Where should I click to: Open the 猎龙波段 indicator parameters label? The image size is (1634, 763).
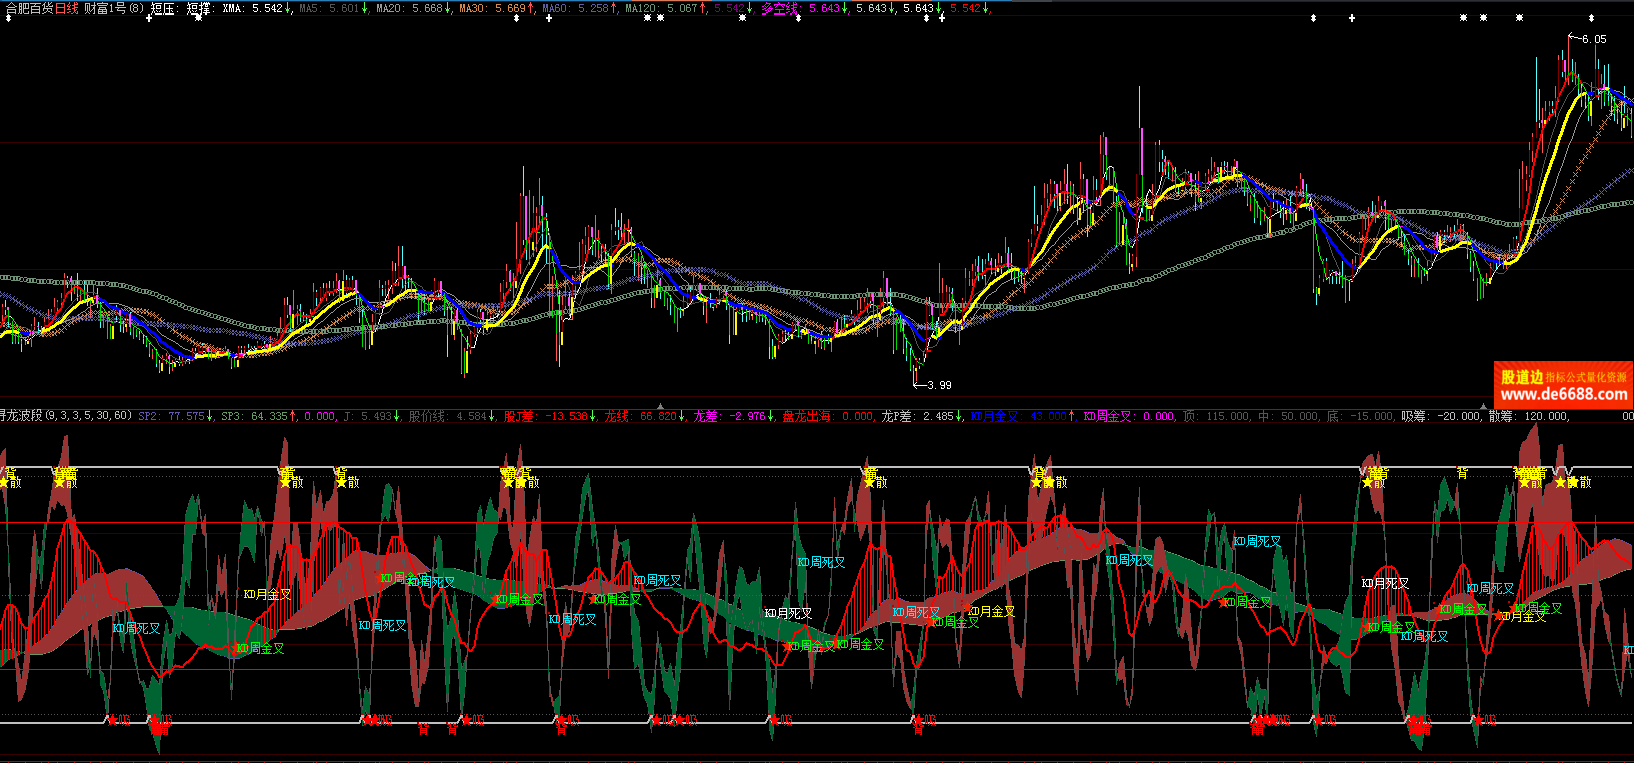pyautogui.click(x=66, y=415)
